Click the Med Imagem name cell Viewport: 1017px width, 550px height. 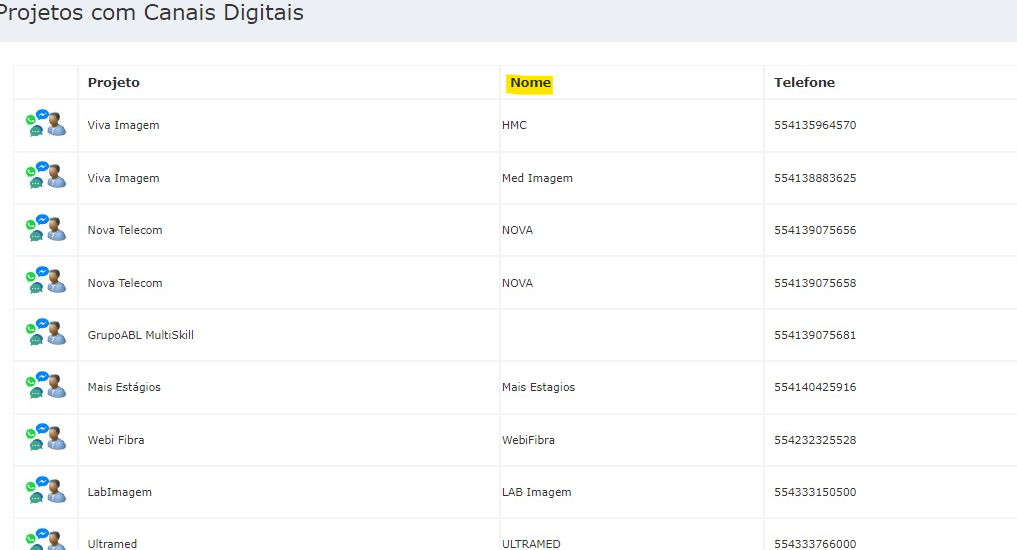pyautogui.click(x=537, y=178)
